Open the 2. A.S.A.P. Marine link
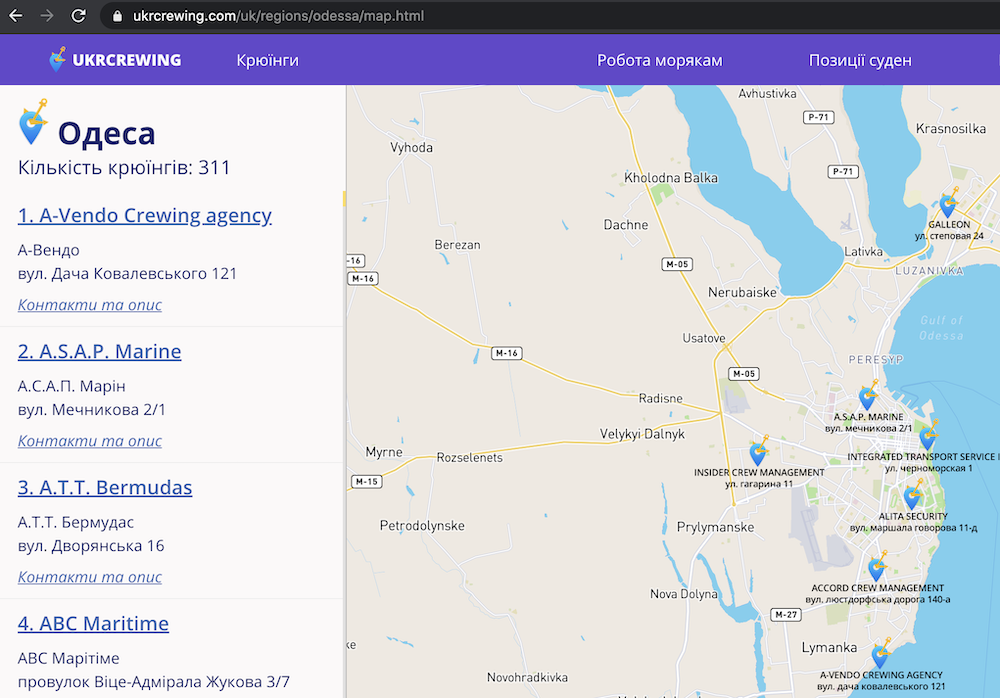Viewport: 1000px width, 698px height. [99, 351]
